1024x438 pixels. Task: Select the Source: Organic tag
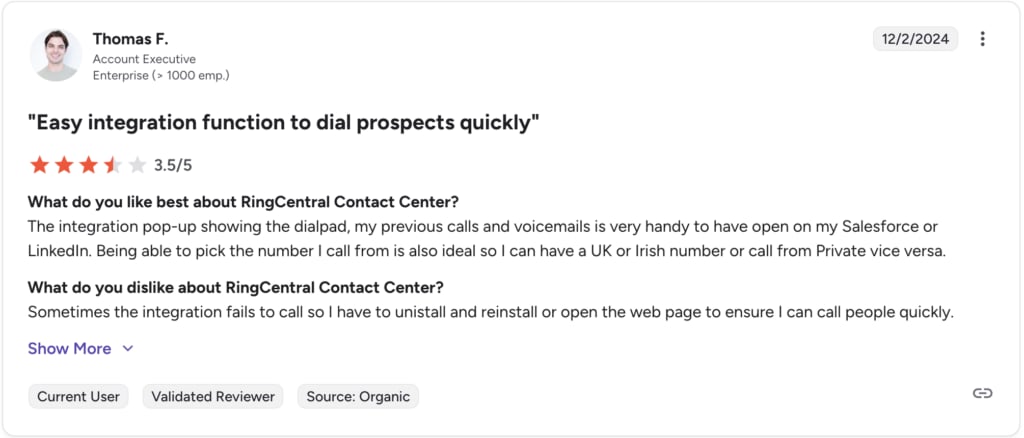358,396
